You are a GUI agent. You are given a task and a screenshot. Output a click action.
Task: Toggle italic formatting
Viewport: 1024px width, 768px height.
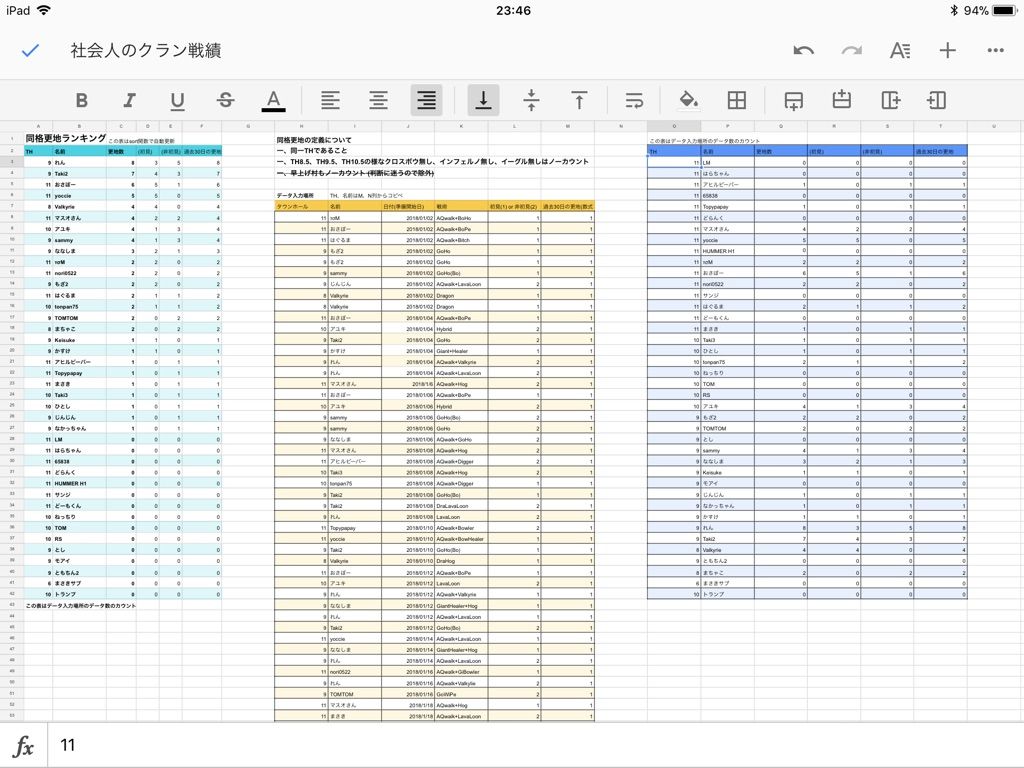pos(129,100)
